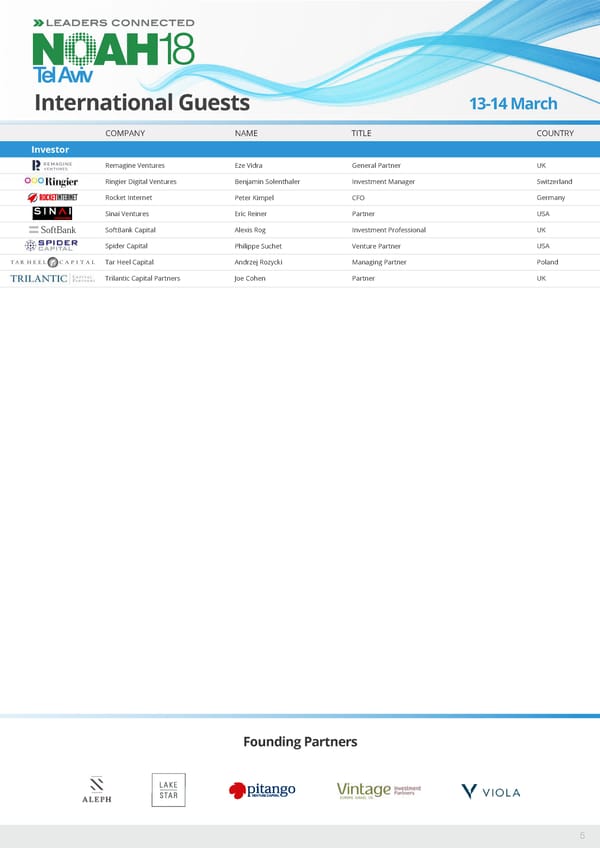This screenshot has height=848, width=600.
Task: Select the Investor section header bar
Action: 300,149
